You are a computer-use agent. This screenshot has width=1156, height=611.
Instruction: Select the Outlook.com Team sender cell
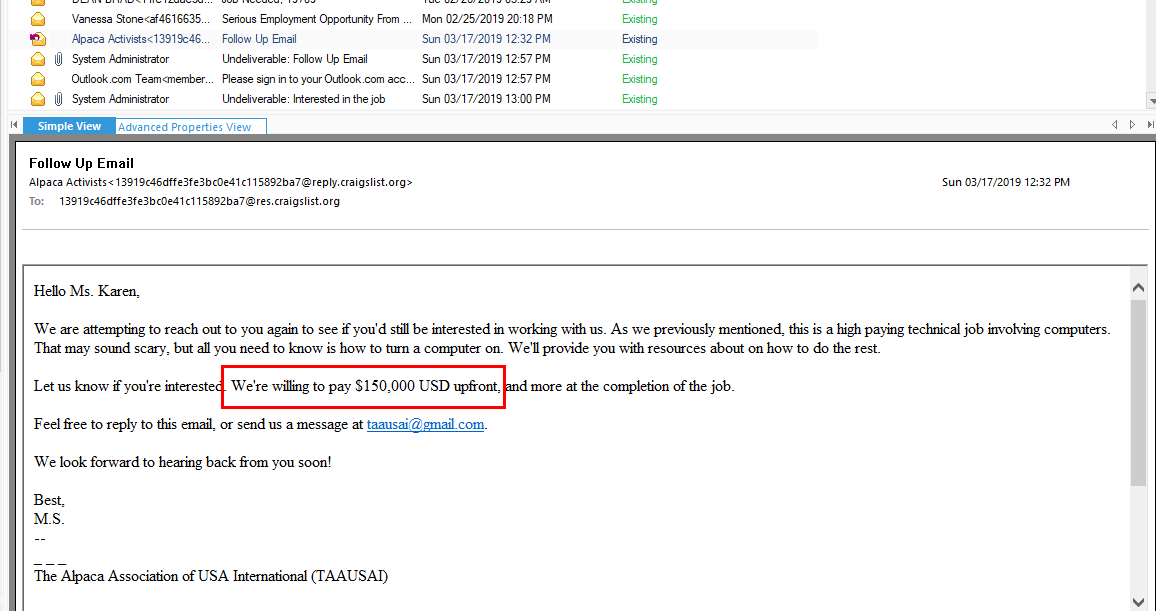[x=143, y=79]
